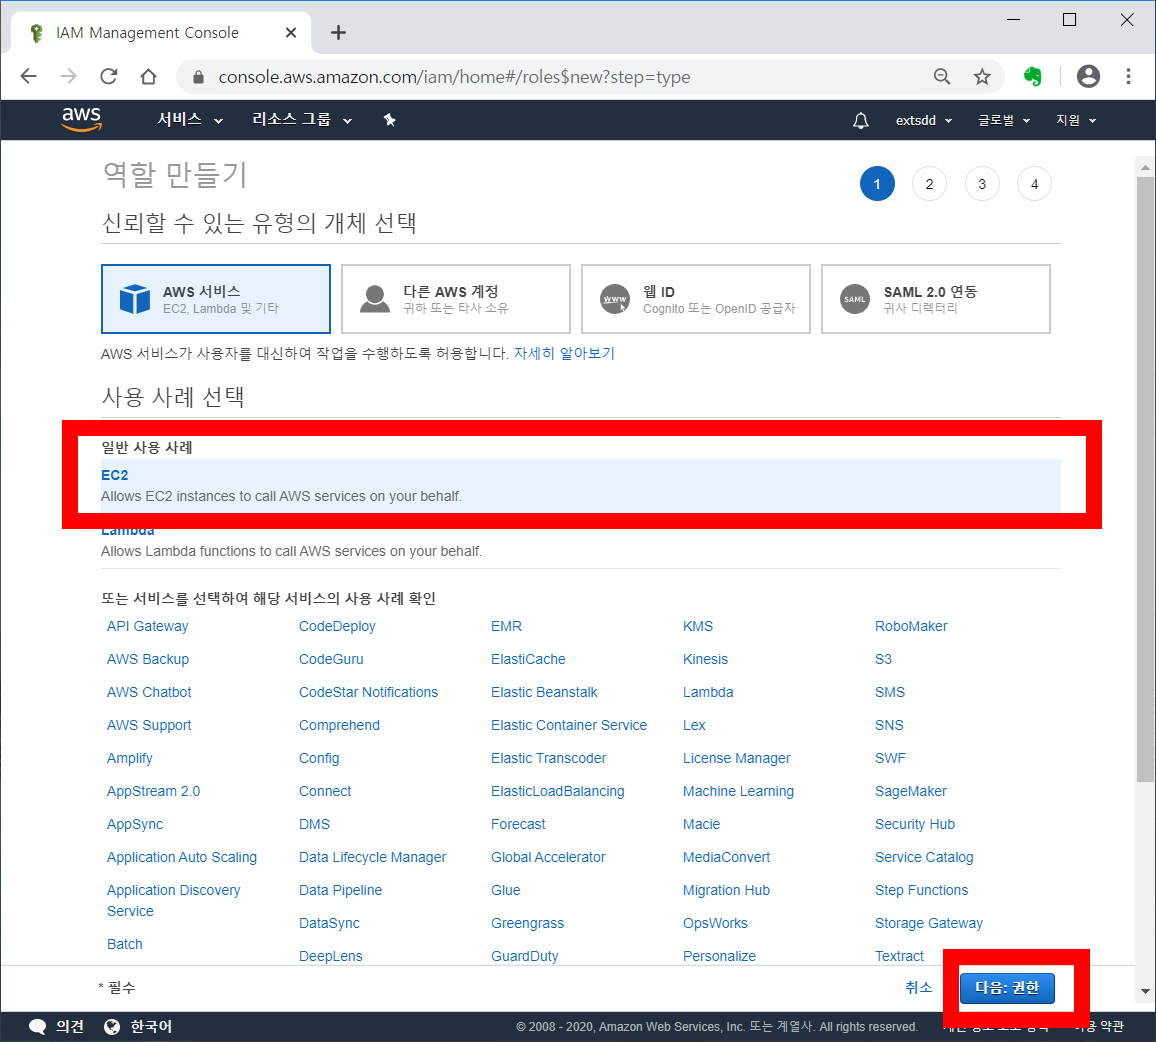Select Data Pipeline service
1156x1042 pixels.
pyautogui.click(x=340, y=890)
